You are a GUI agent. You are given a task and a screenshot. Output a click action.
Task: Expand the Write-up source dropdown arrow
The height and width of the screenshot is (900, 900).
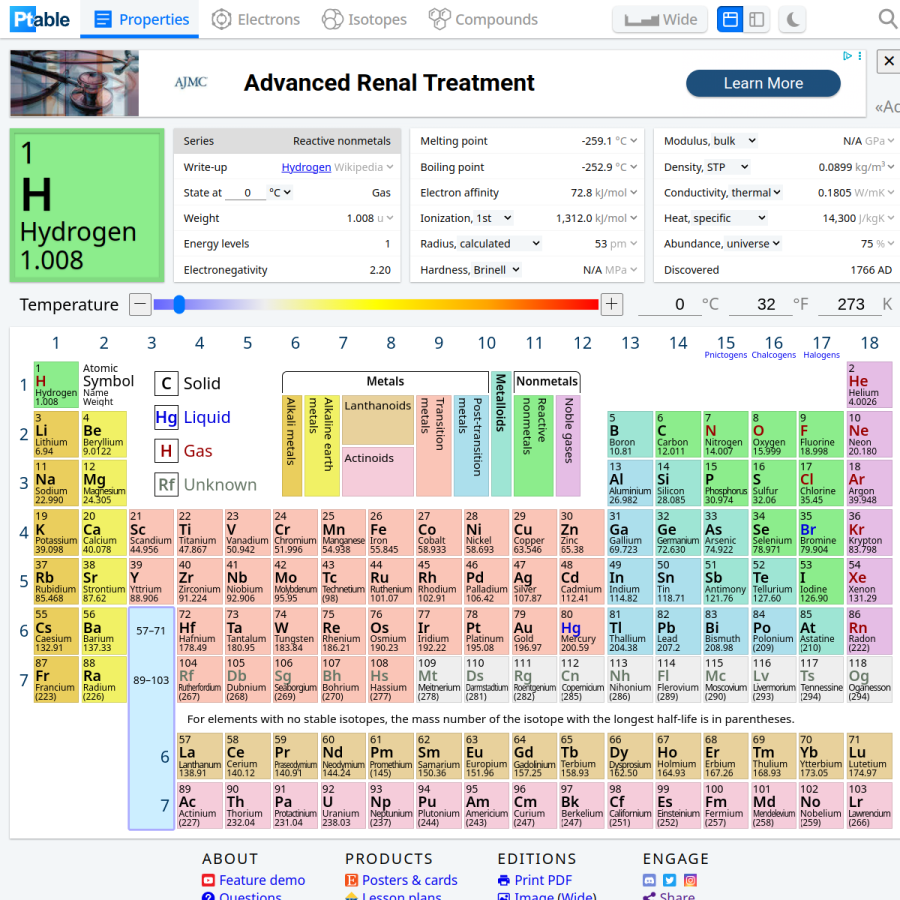(390, 167)
